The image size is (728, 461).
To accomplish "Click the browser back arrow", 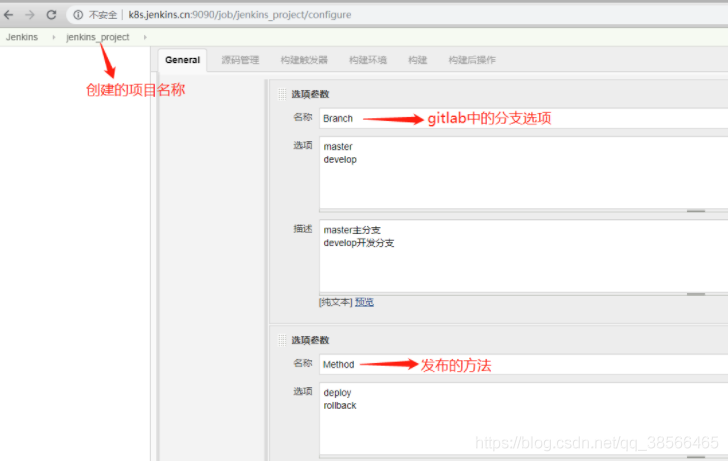I will [x=9, y=15].
